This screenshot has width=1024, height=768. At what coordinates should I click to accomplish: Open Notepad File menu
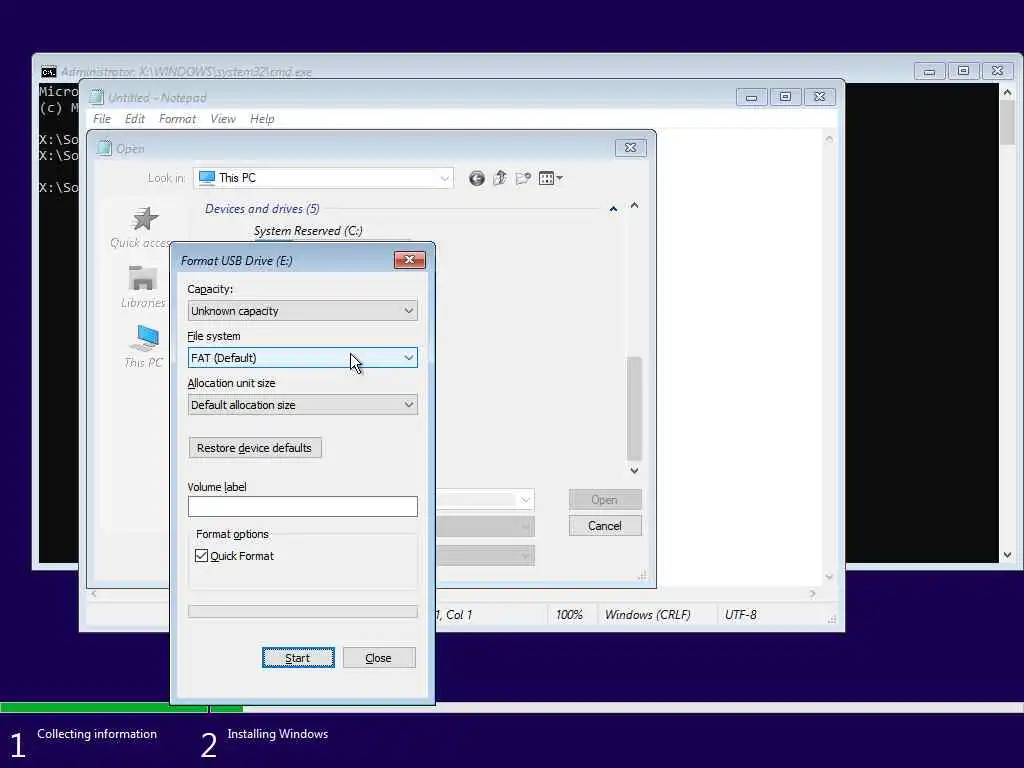102,119
